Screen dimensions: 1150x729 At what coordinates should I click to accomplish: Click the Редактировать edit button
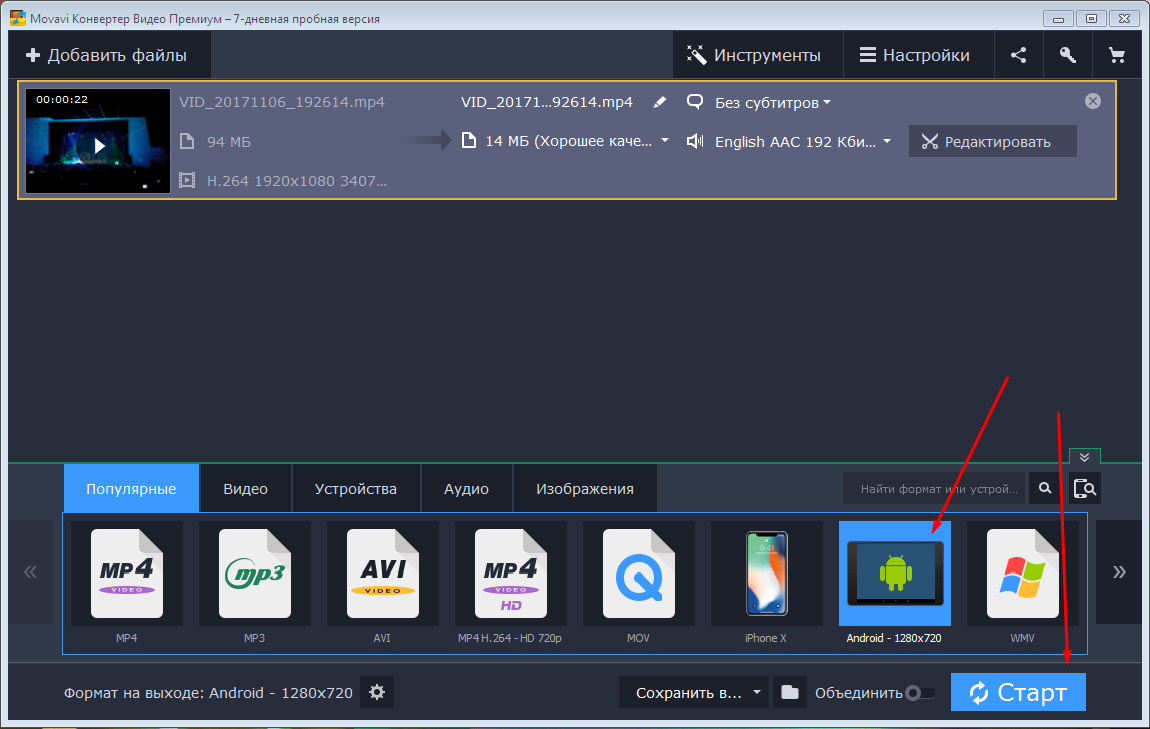(992, 142)
